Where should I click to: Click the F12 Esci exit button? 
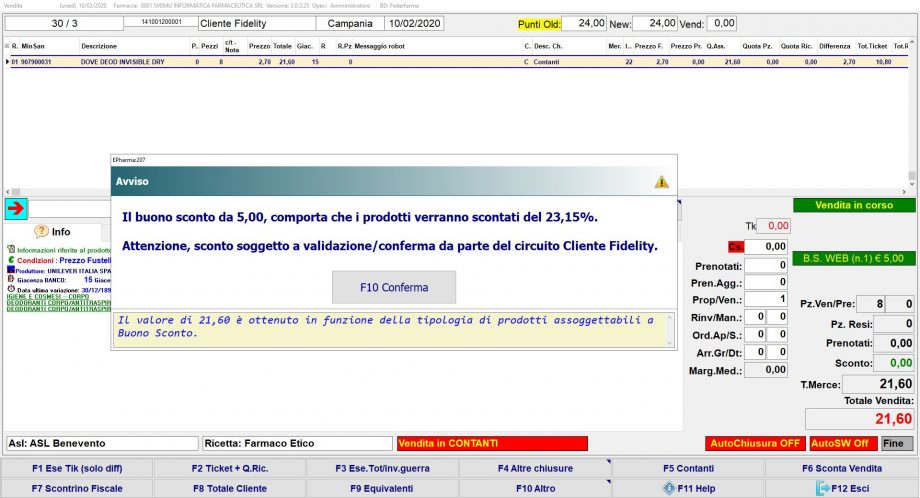click(x=841, y=488)
